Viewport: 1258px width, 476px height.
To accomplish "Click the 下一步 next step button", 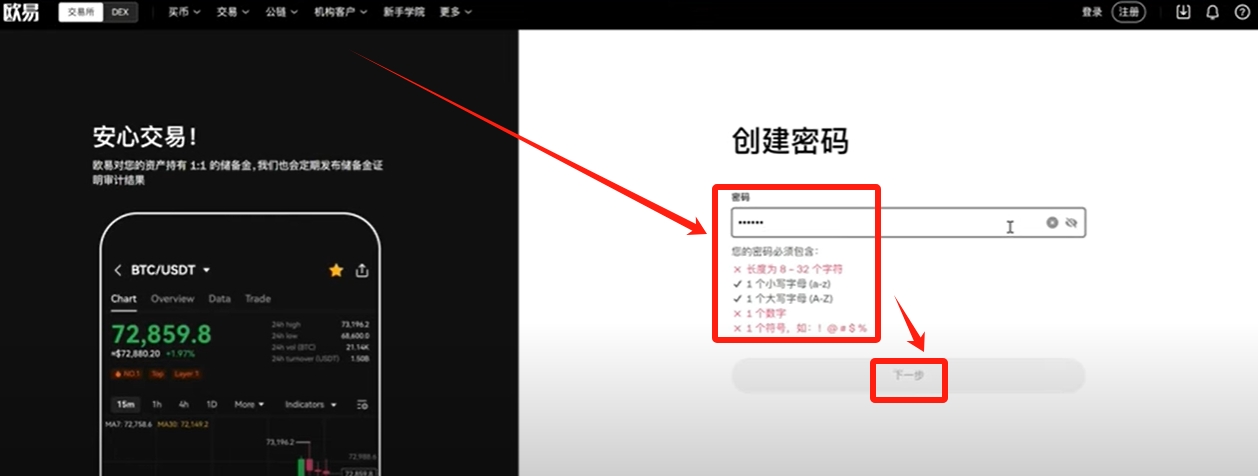I will [x=908, y=375].
